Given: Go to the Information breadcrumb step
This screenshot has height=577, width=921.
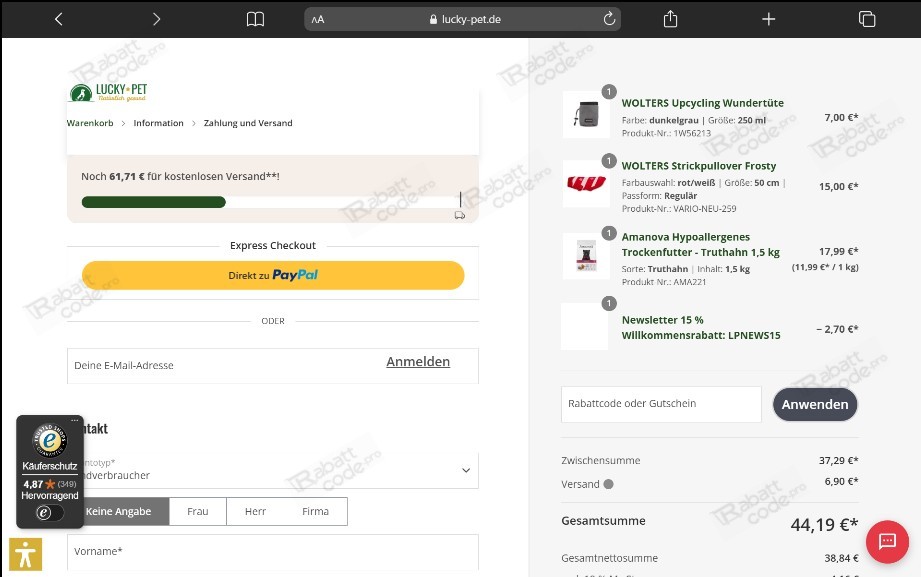Looking at the screenshot, I should point(159,123).
